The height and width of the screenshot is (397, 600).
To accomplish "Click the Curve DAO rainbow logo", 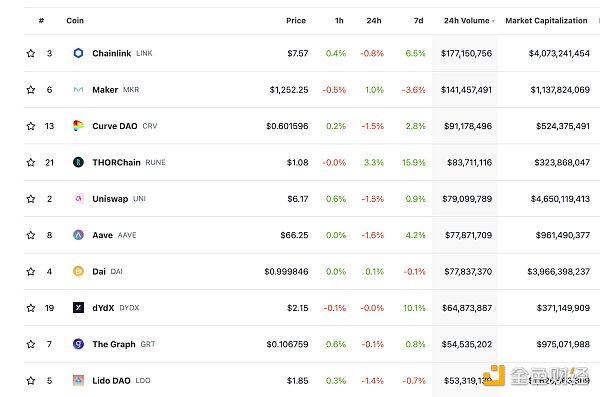I will pos(78,126).
